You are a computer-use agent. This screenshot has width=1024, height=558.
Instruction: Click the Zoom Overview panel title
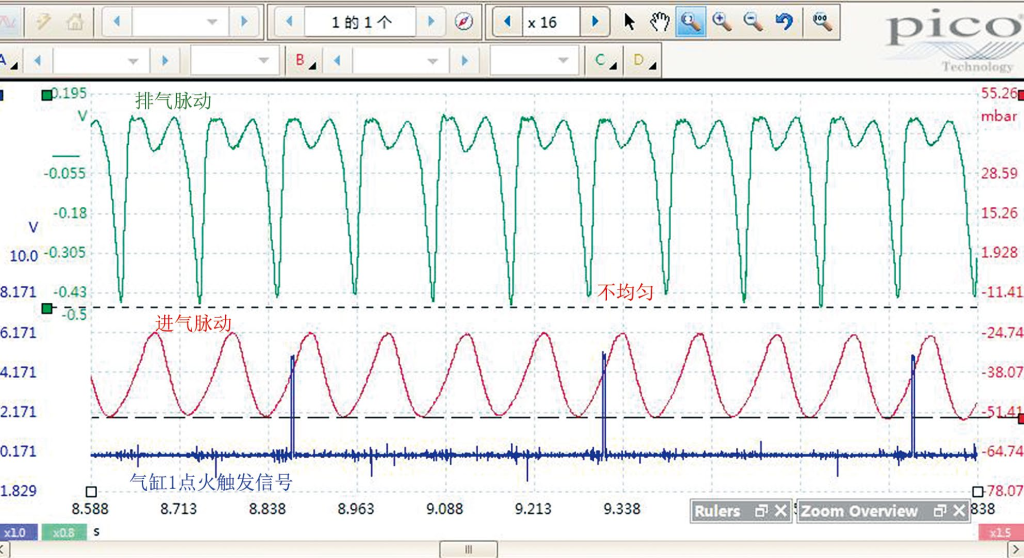[x=859, y=511]
